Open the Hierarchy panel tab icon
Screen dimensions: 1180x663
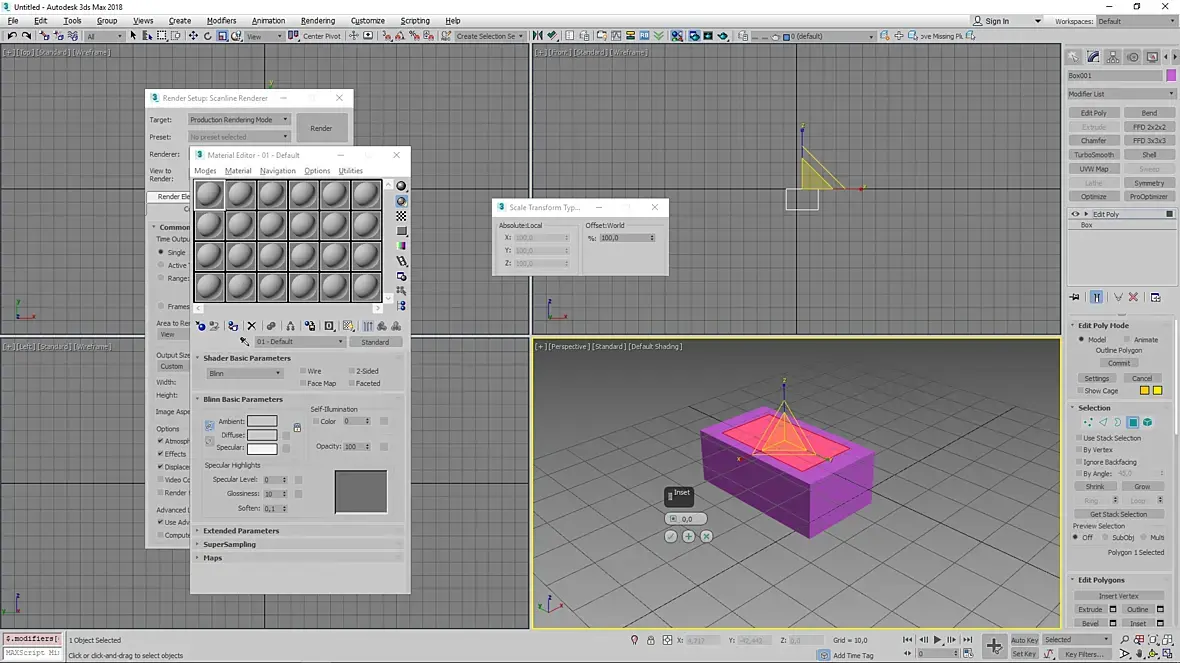[x=1112, y=57]
